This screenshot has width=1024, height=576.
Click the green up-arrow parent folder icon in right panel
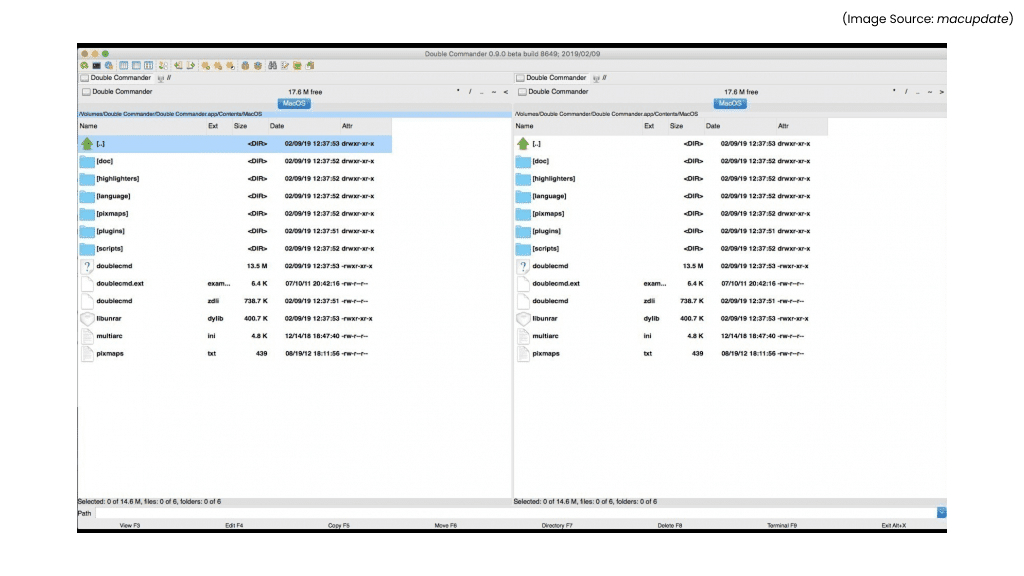523,144
